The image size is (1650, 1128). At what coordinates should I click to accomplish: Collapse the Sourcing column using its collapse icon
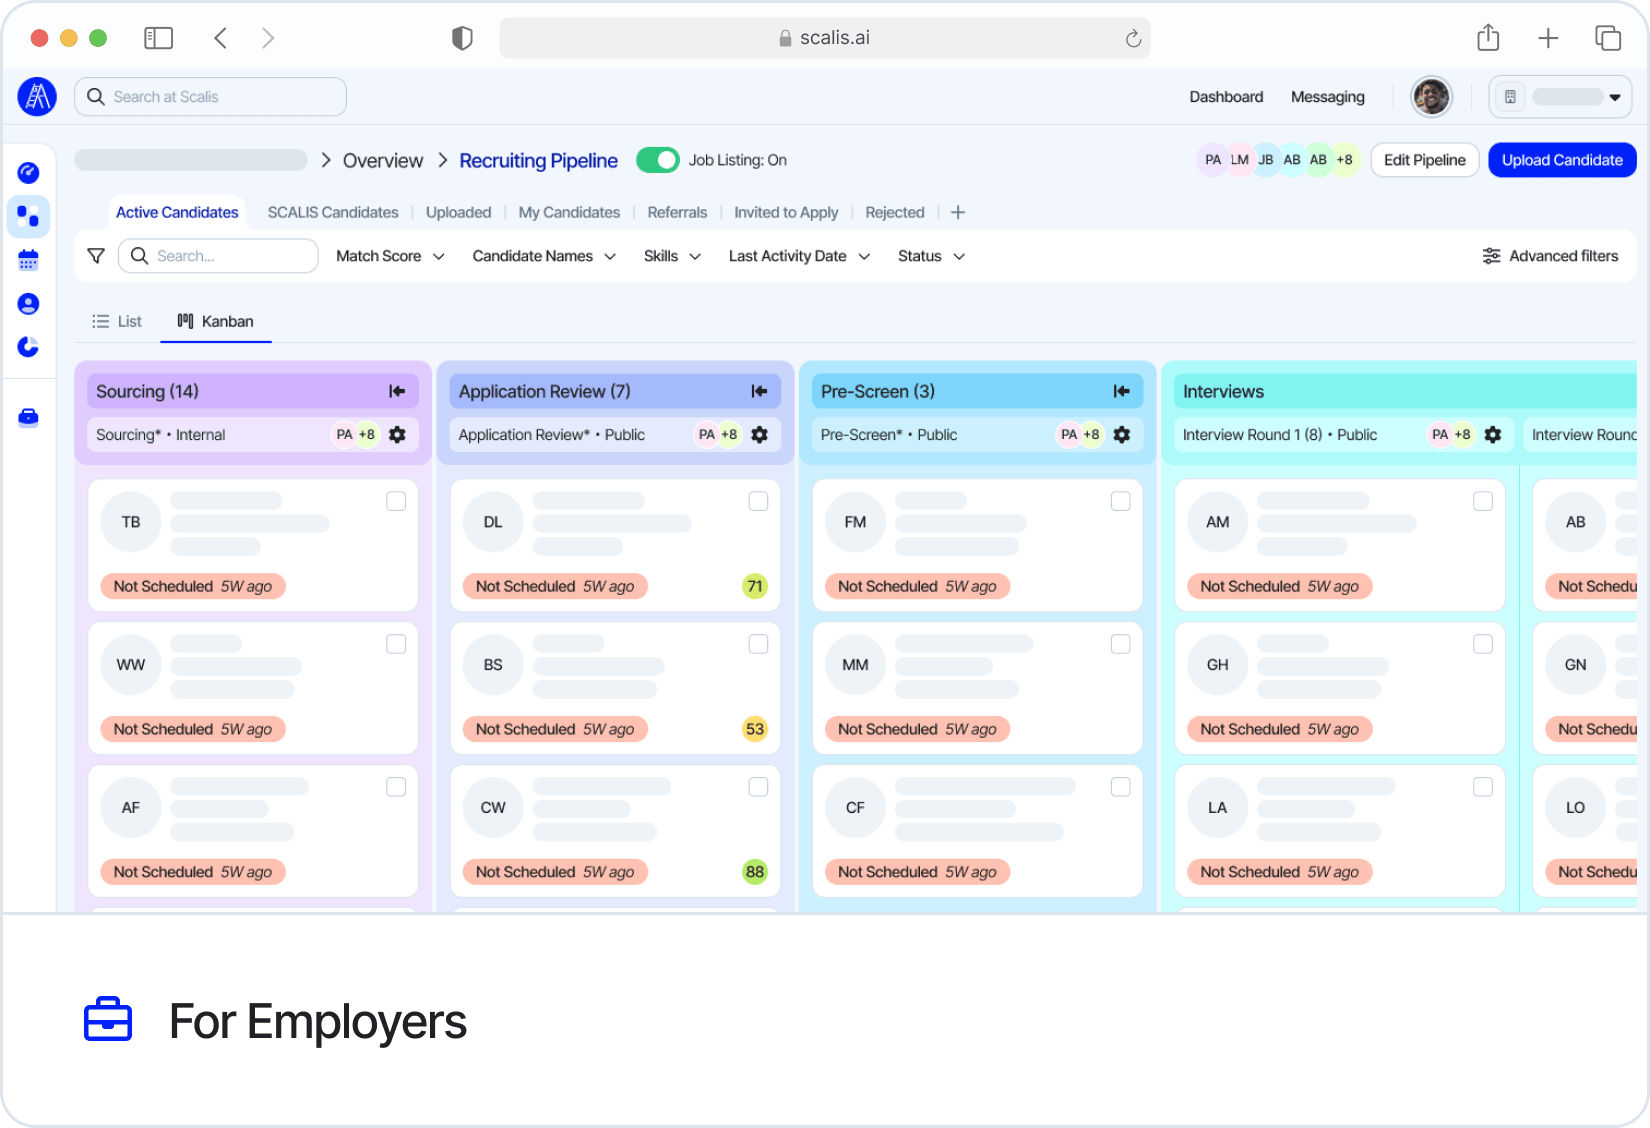point(397,391)
